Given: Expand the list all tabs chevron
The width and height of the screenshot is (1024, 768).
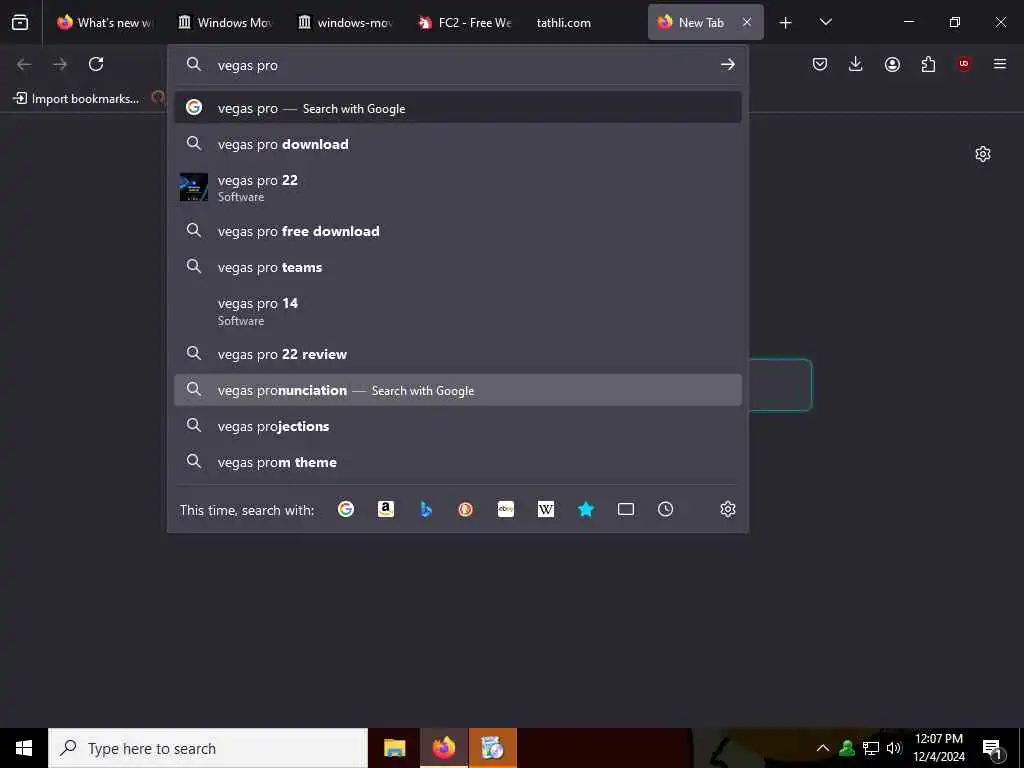Looking at the screenshot, I should (x=825, y=22).
